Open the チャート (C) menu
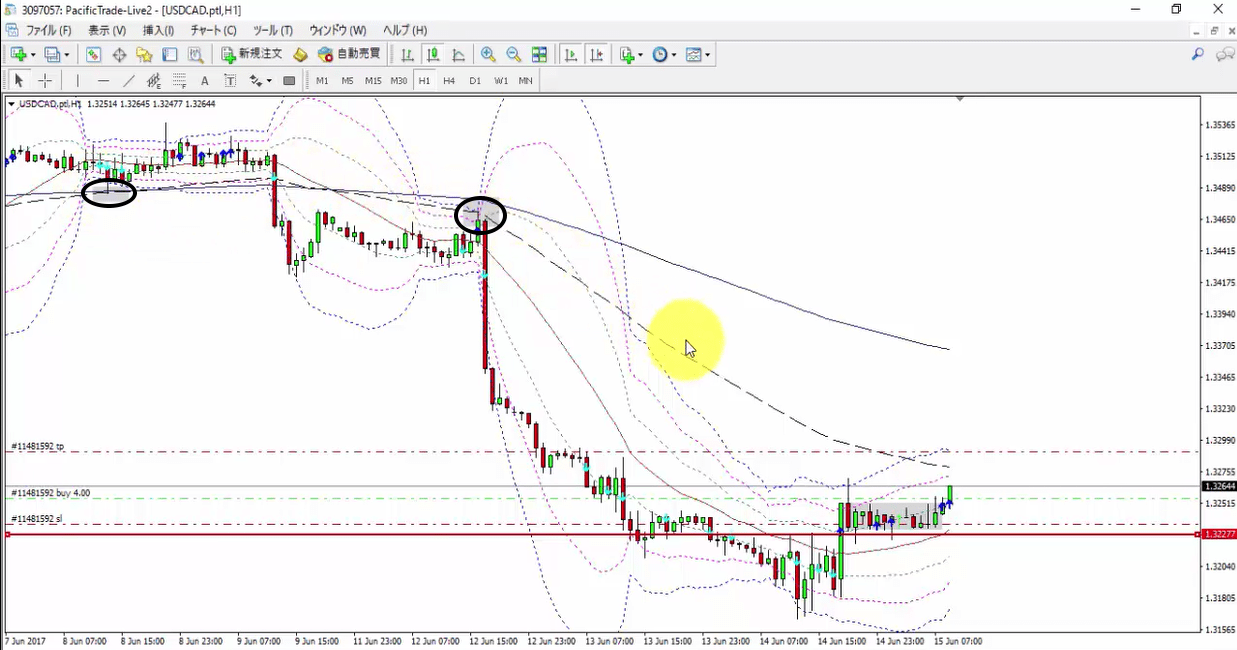 pos(214,30)
